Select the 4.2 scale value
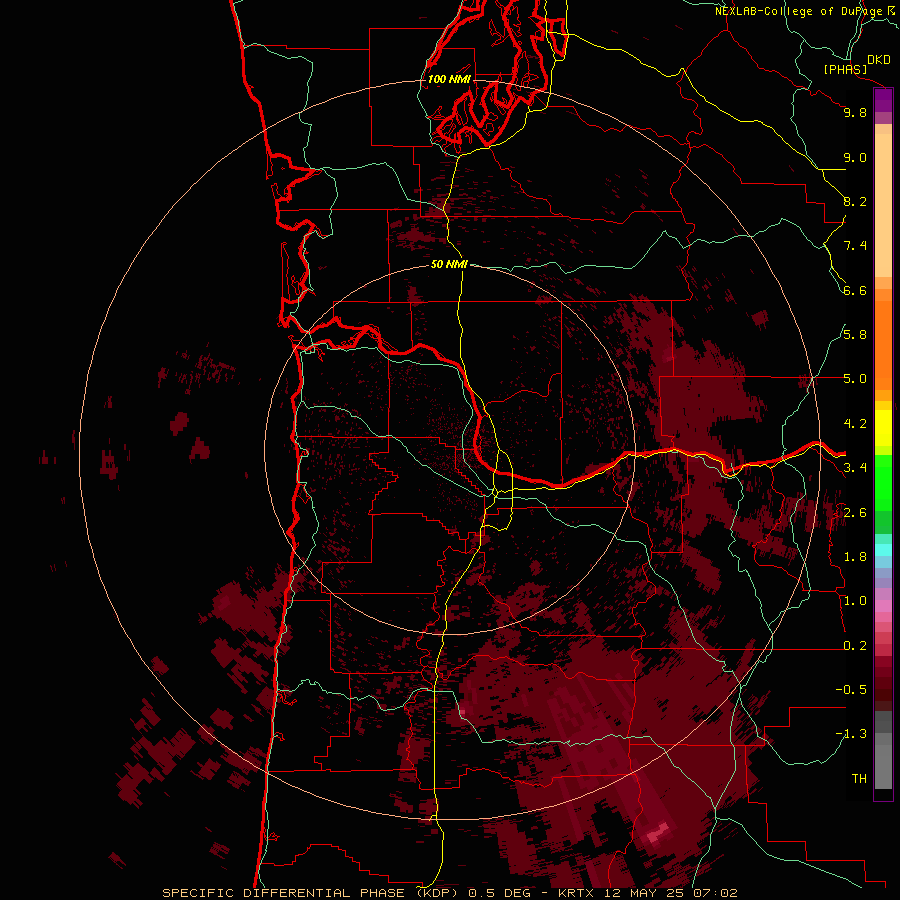Viewport: 900px width, 900px height. [x=855, y=424]
